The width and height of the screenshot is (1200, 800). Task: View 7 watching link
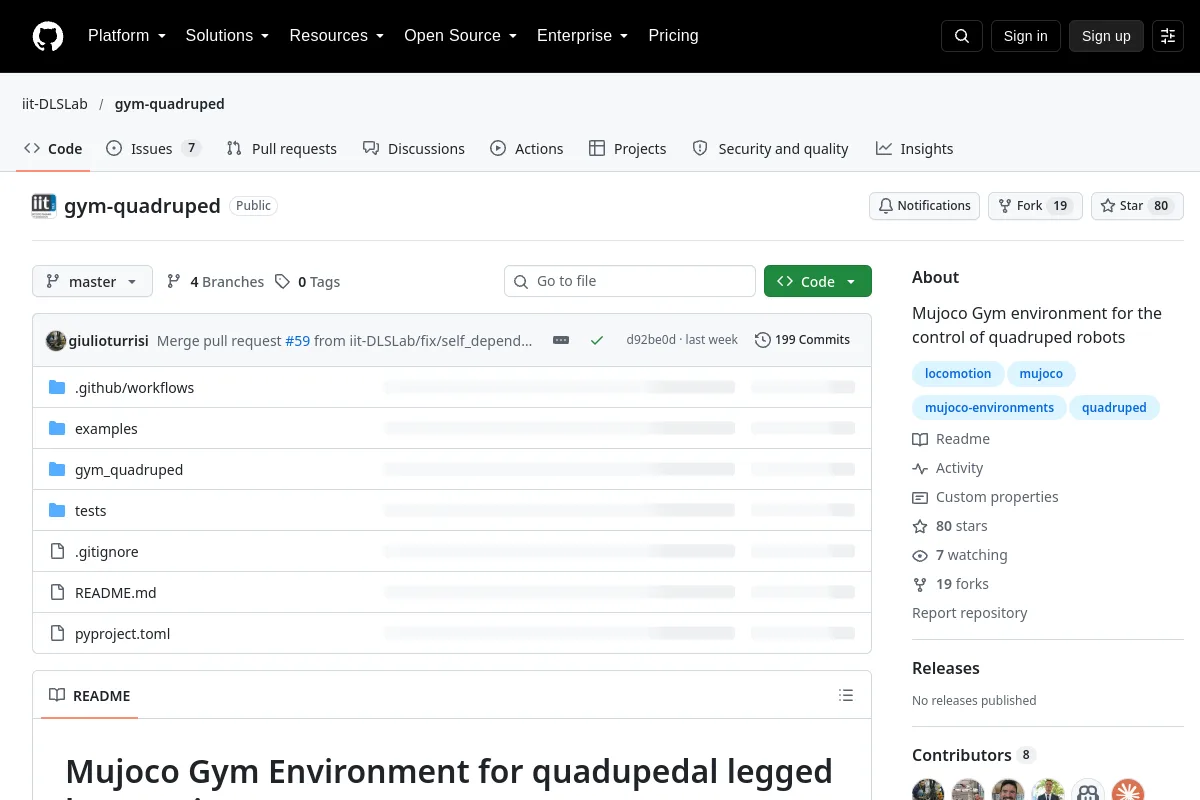tap(960, 555)
